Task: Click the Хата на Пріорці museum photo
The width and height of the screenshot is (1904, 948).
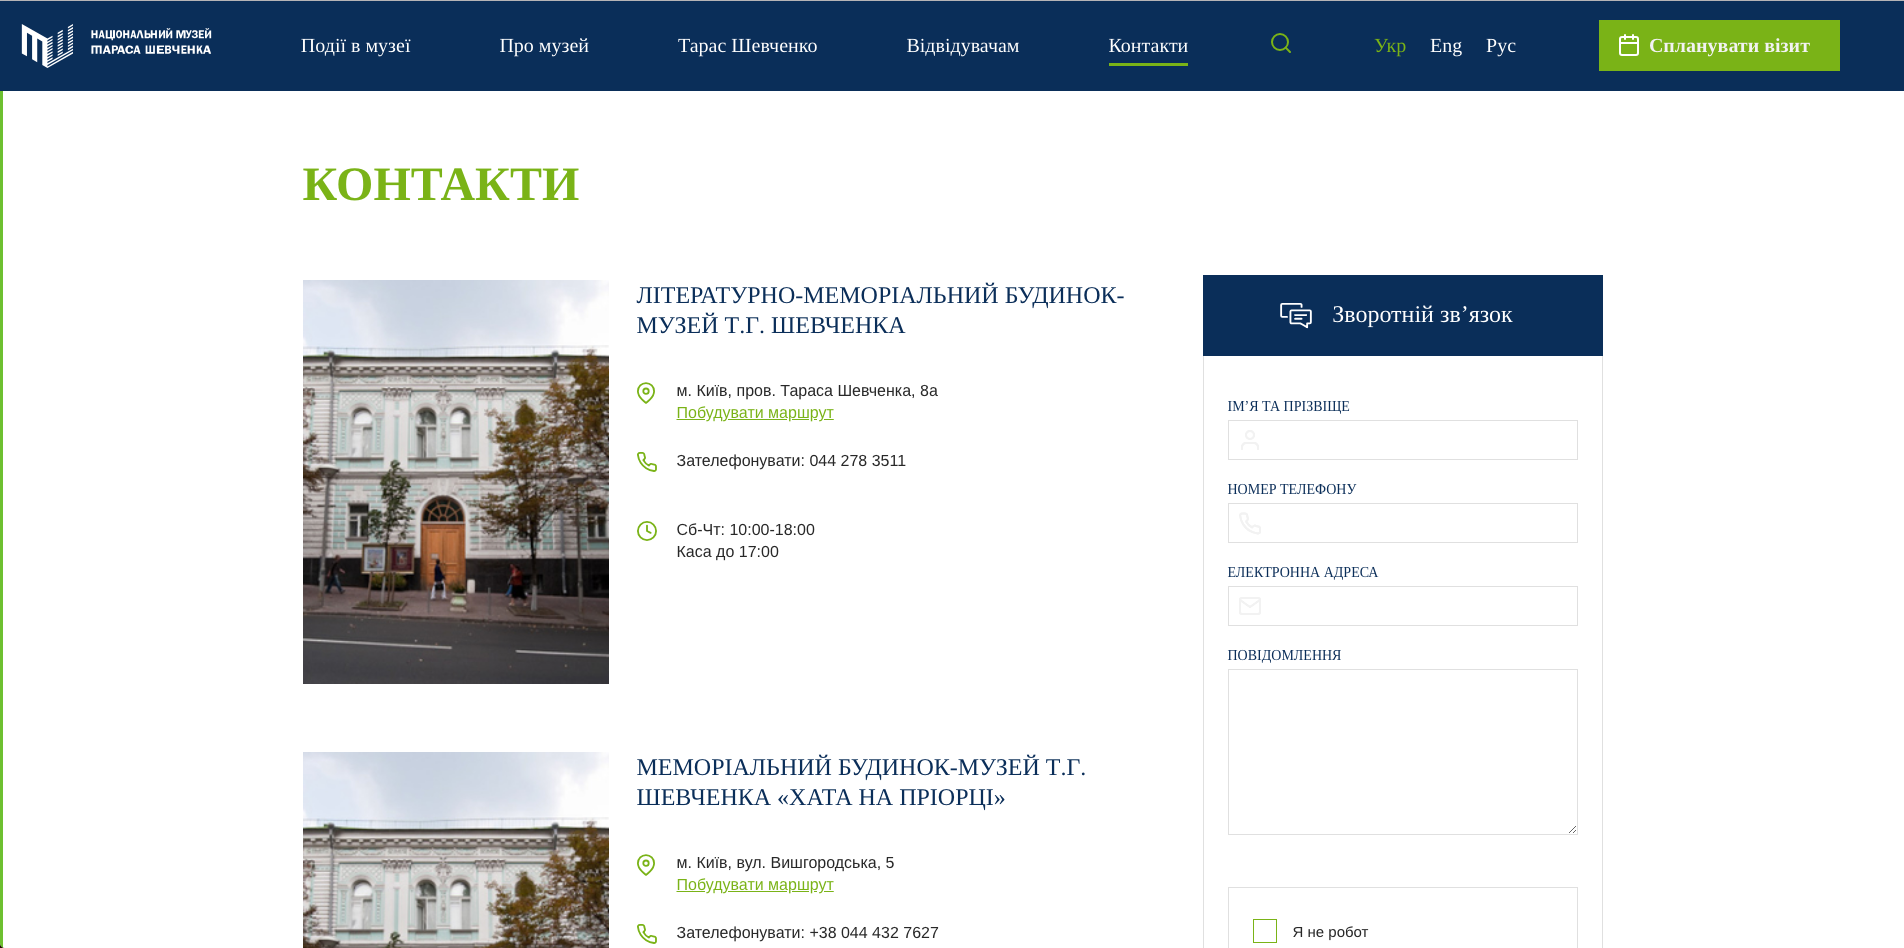Action: (x=456, y=850)
